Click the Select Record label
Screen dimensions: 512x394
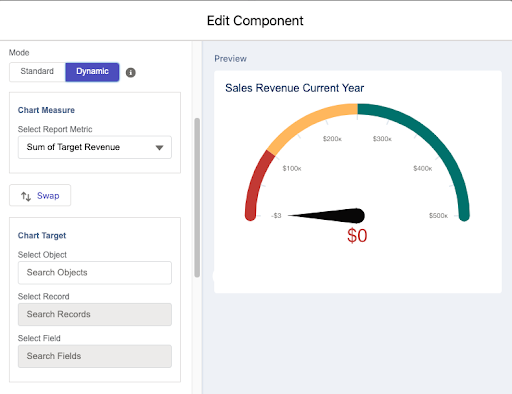click(x=44, y=296)
